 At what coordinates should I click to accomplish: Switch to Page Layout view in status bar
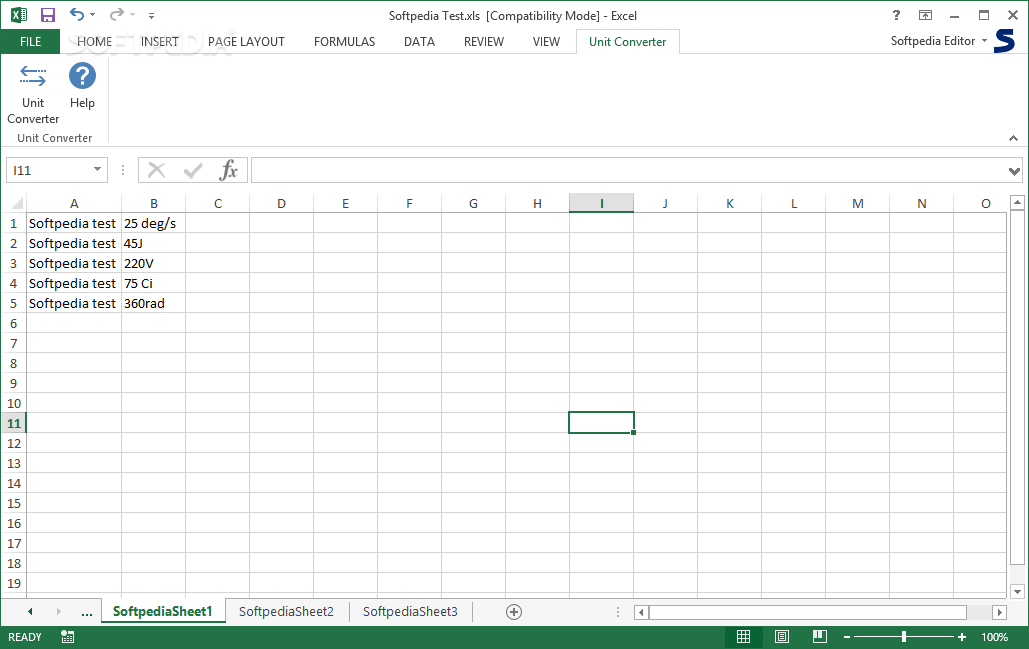tap(782, 637)
